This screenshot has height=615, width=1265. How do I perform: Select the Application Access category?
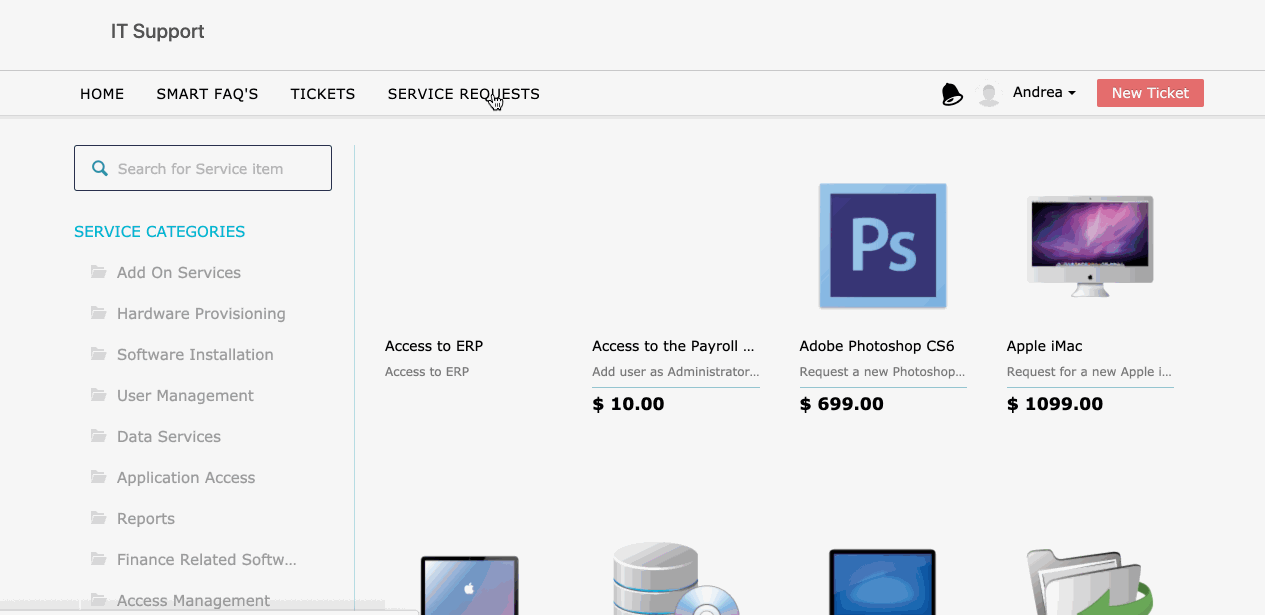pos(186,477)
